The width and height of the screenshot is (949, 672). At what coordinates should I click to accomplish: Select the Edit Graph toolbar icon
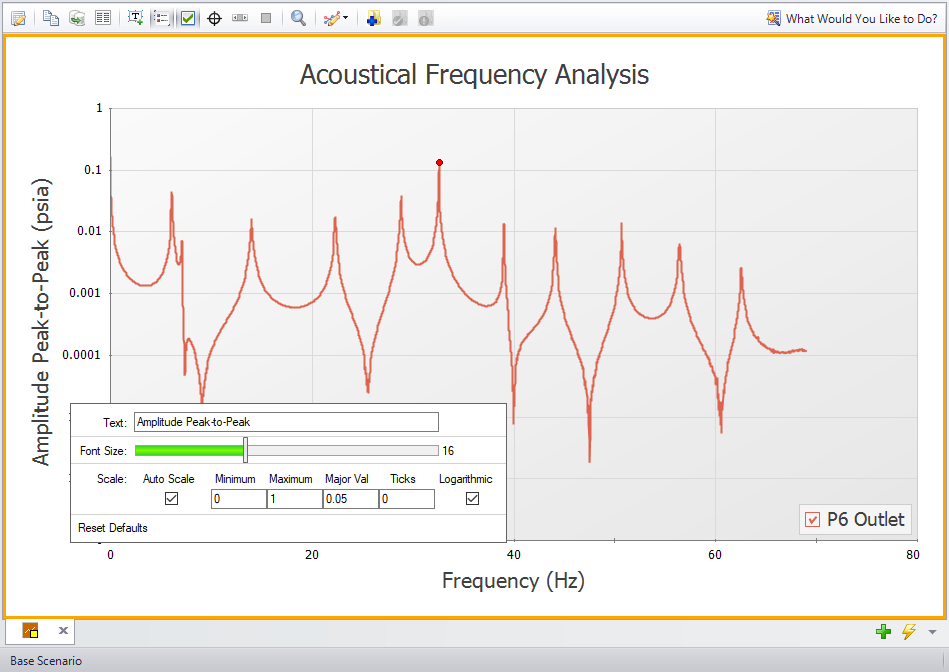tap(18, 17)
